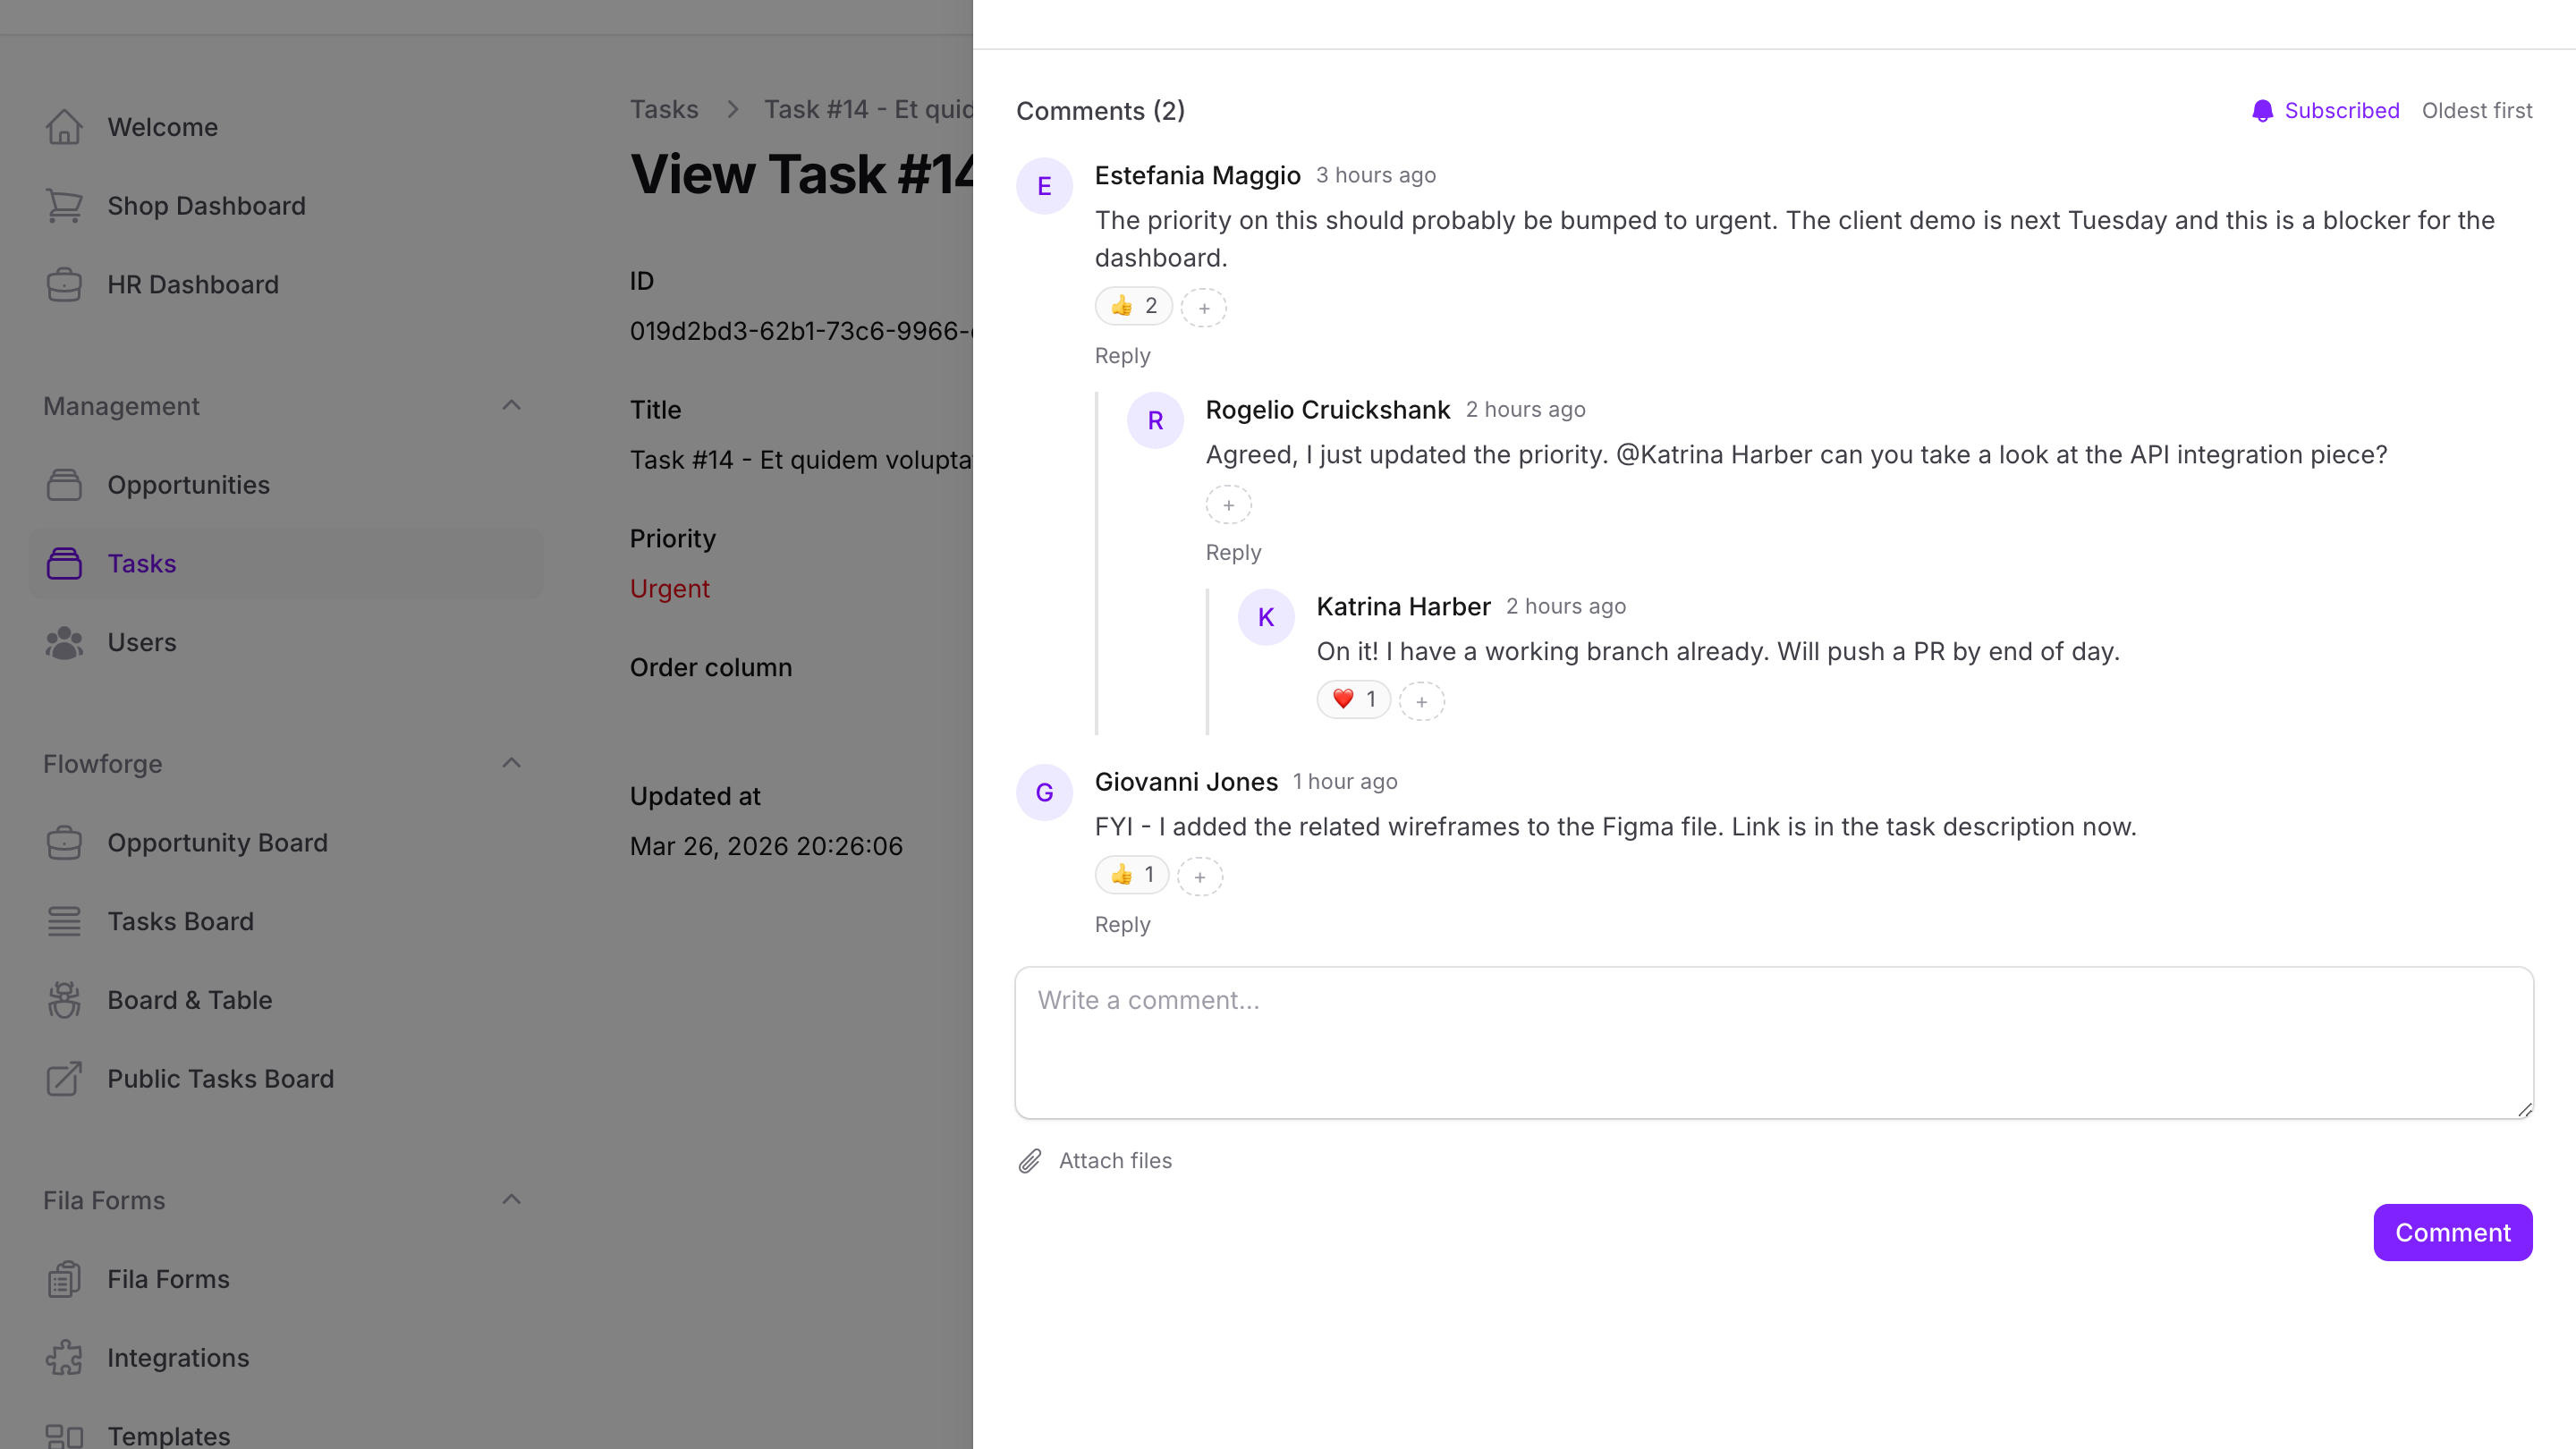
Task: Open the Users section
Action: click(141, 643)
